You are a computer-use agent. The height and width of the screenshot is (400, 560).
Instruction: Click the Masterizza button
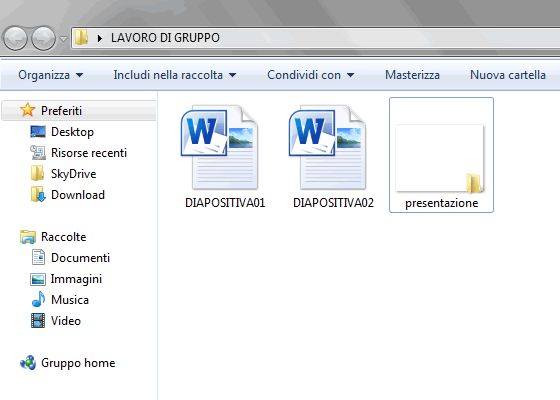point(412,75)
